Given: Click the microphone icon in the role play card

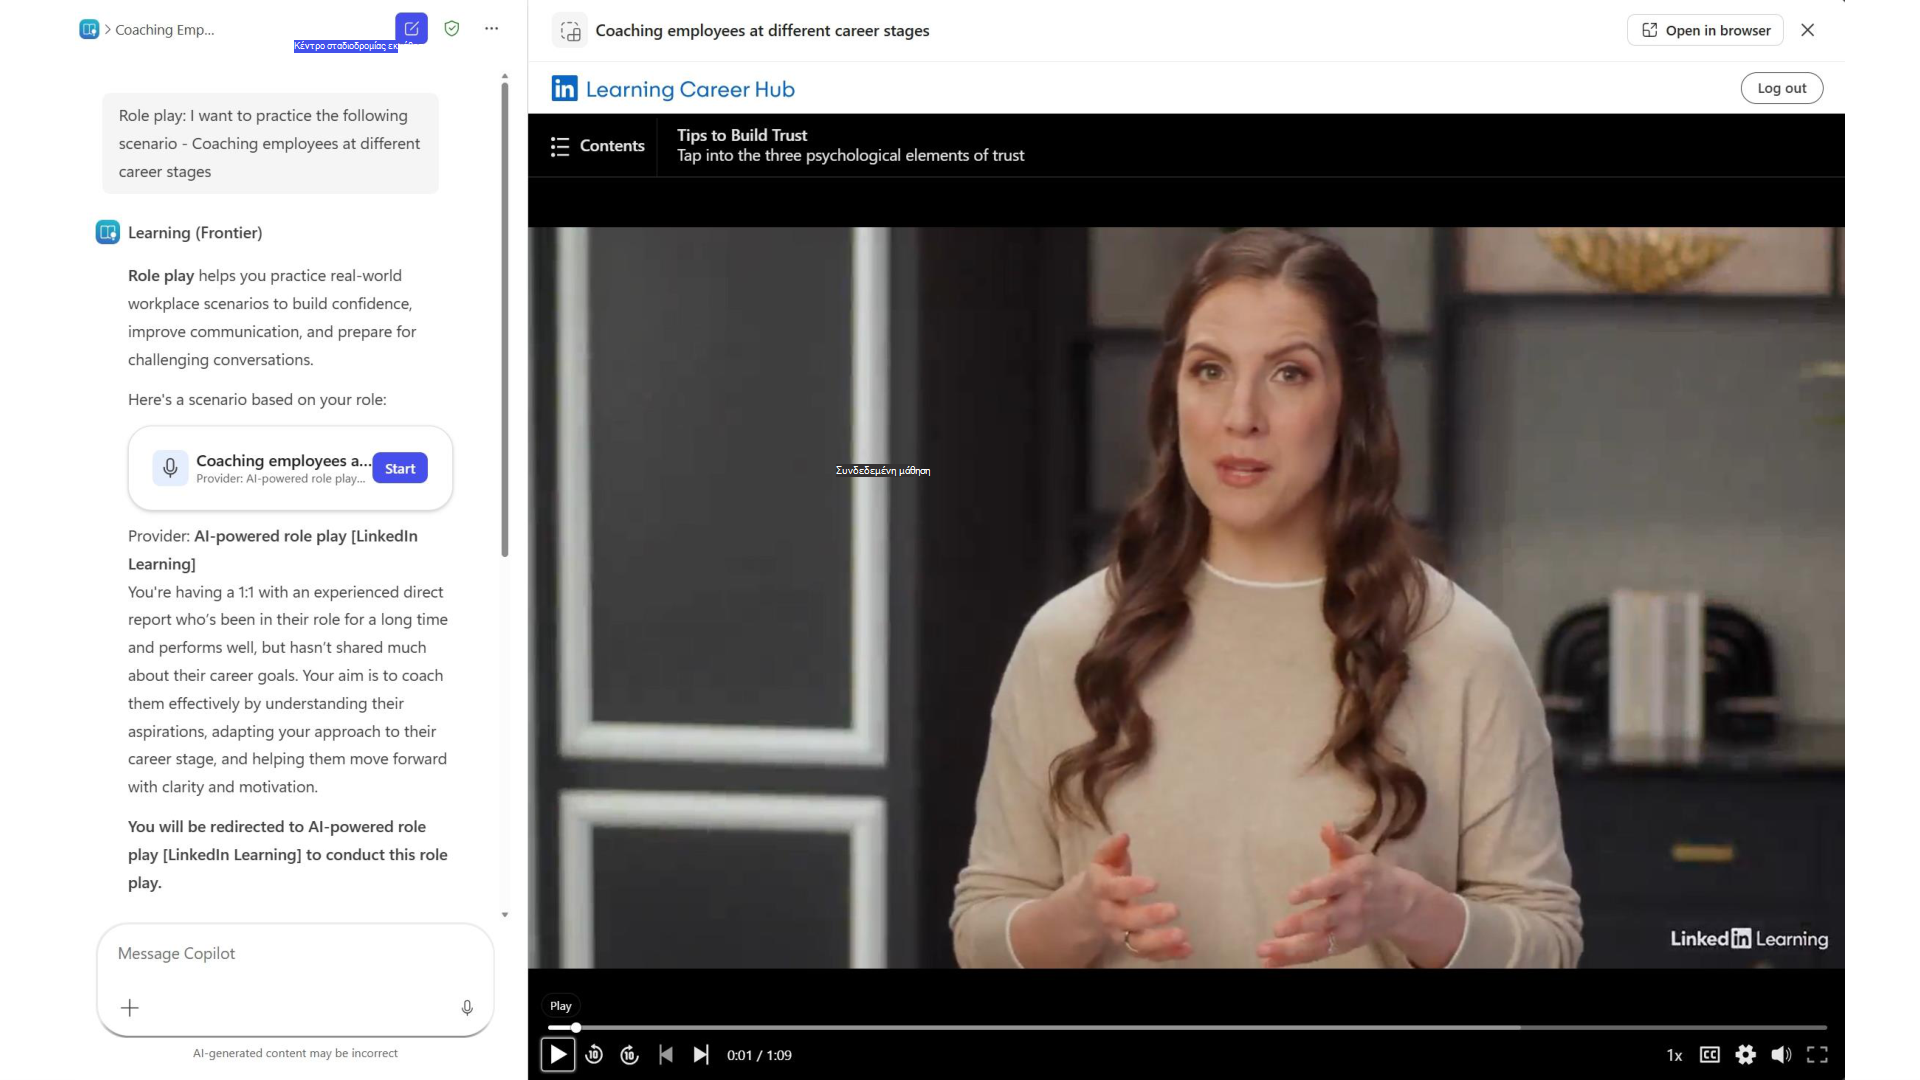Looking at the screenshot, I should (170, 468).
